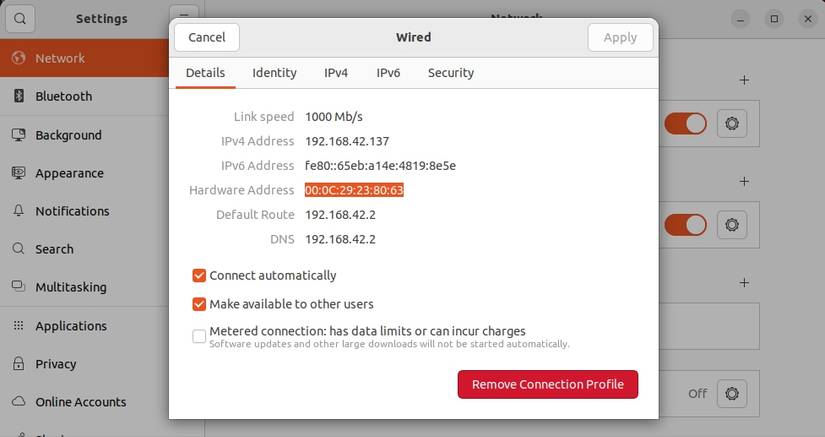The image size is (825, 437).
Task: Select the IPv6 tab
Action: coord(388,73)
